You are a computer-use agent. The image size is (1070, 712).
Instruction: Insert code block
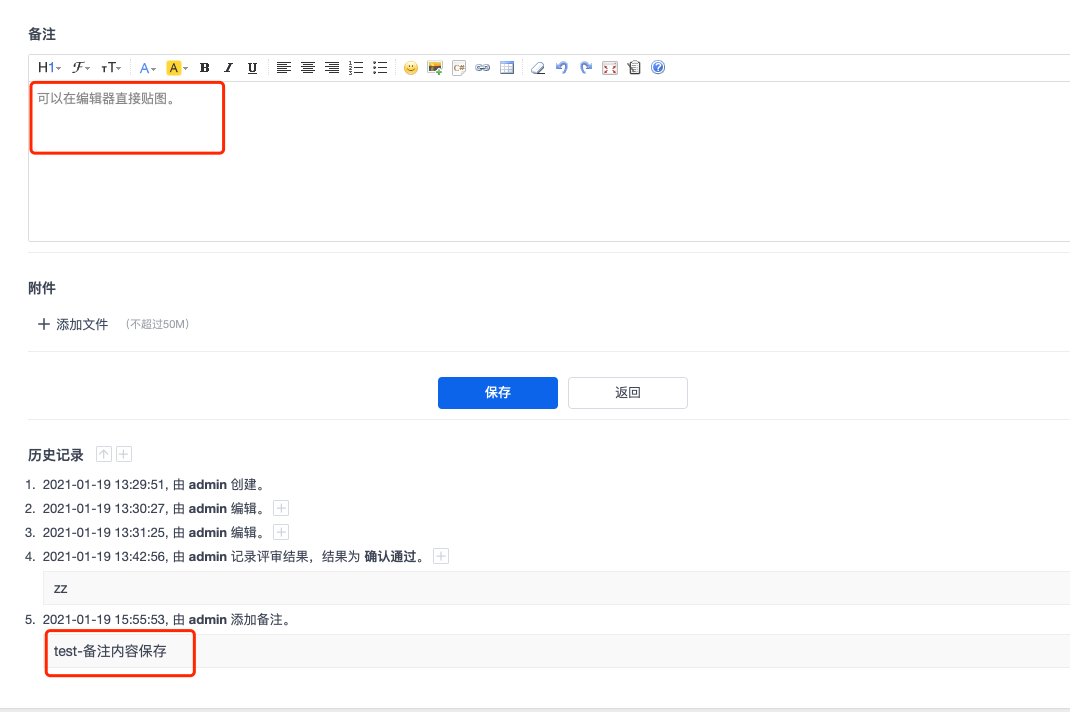tap(459, 68)
